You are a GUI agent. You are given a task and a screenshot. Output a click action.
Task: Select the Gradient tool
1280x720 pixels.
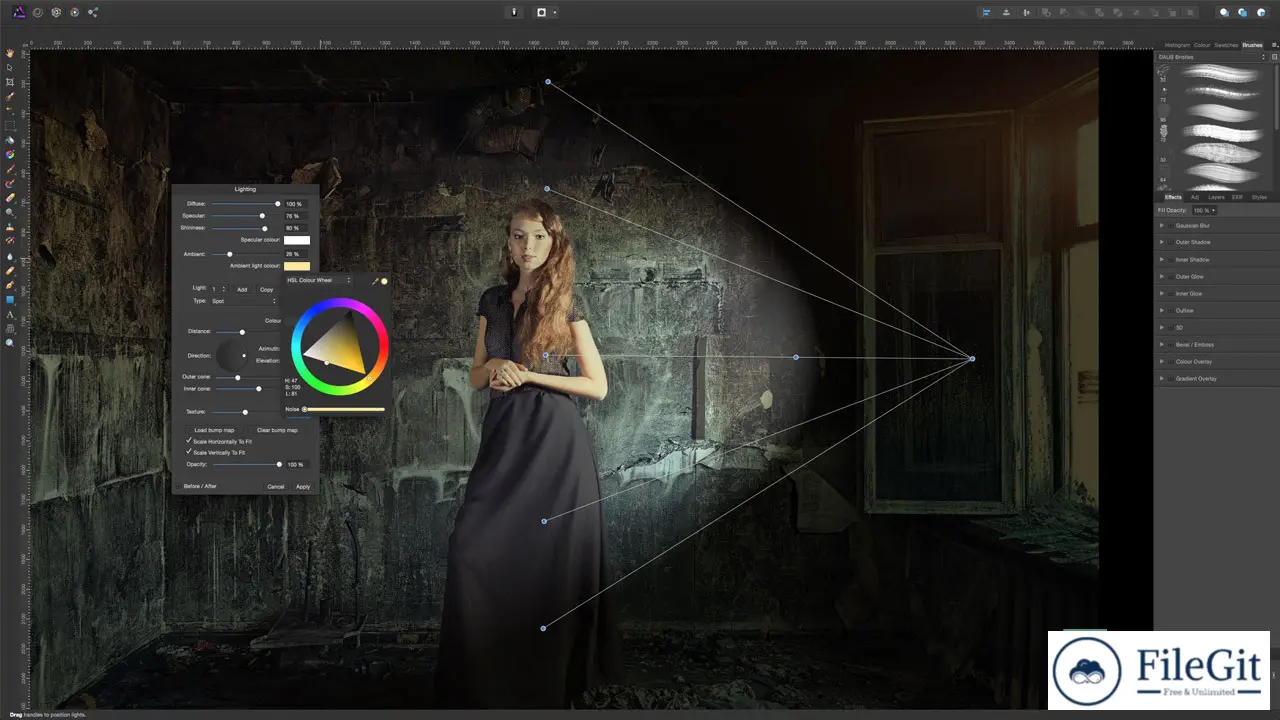click(x=10, y=154)
